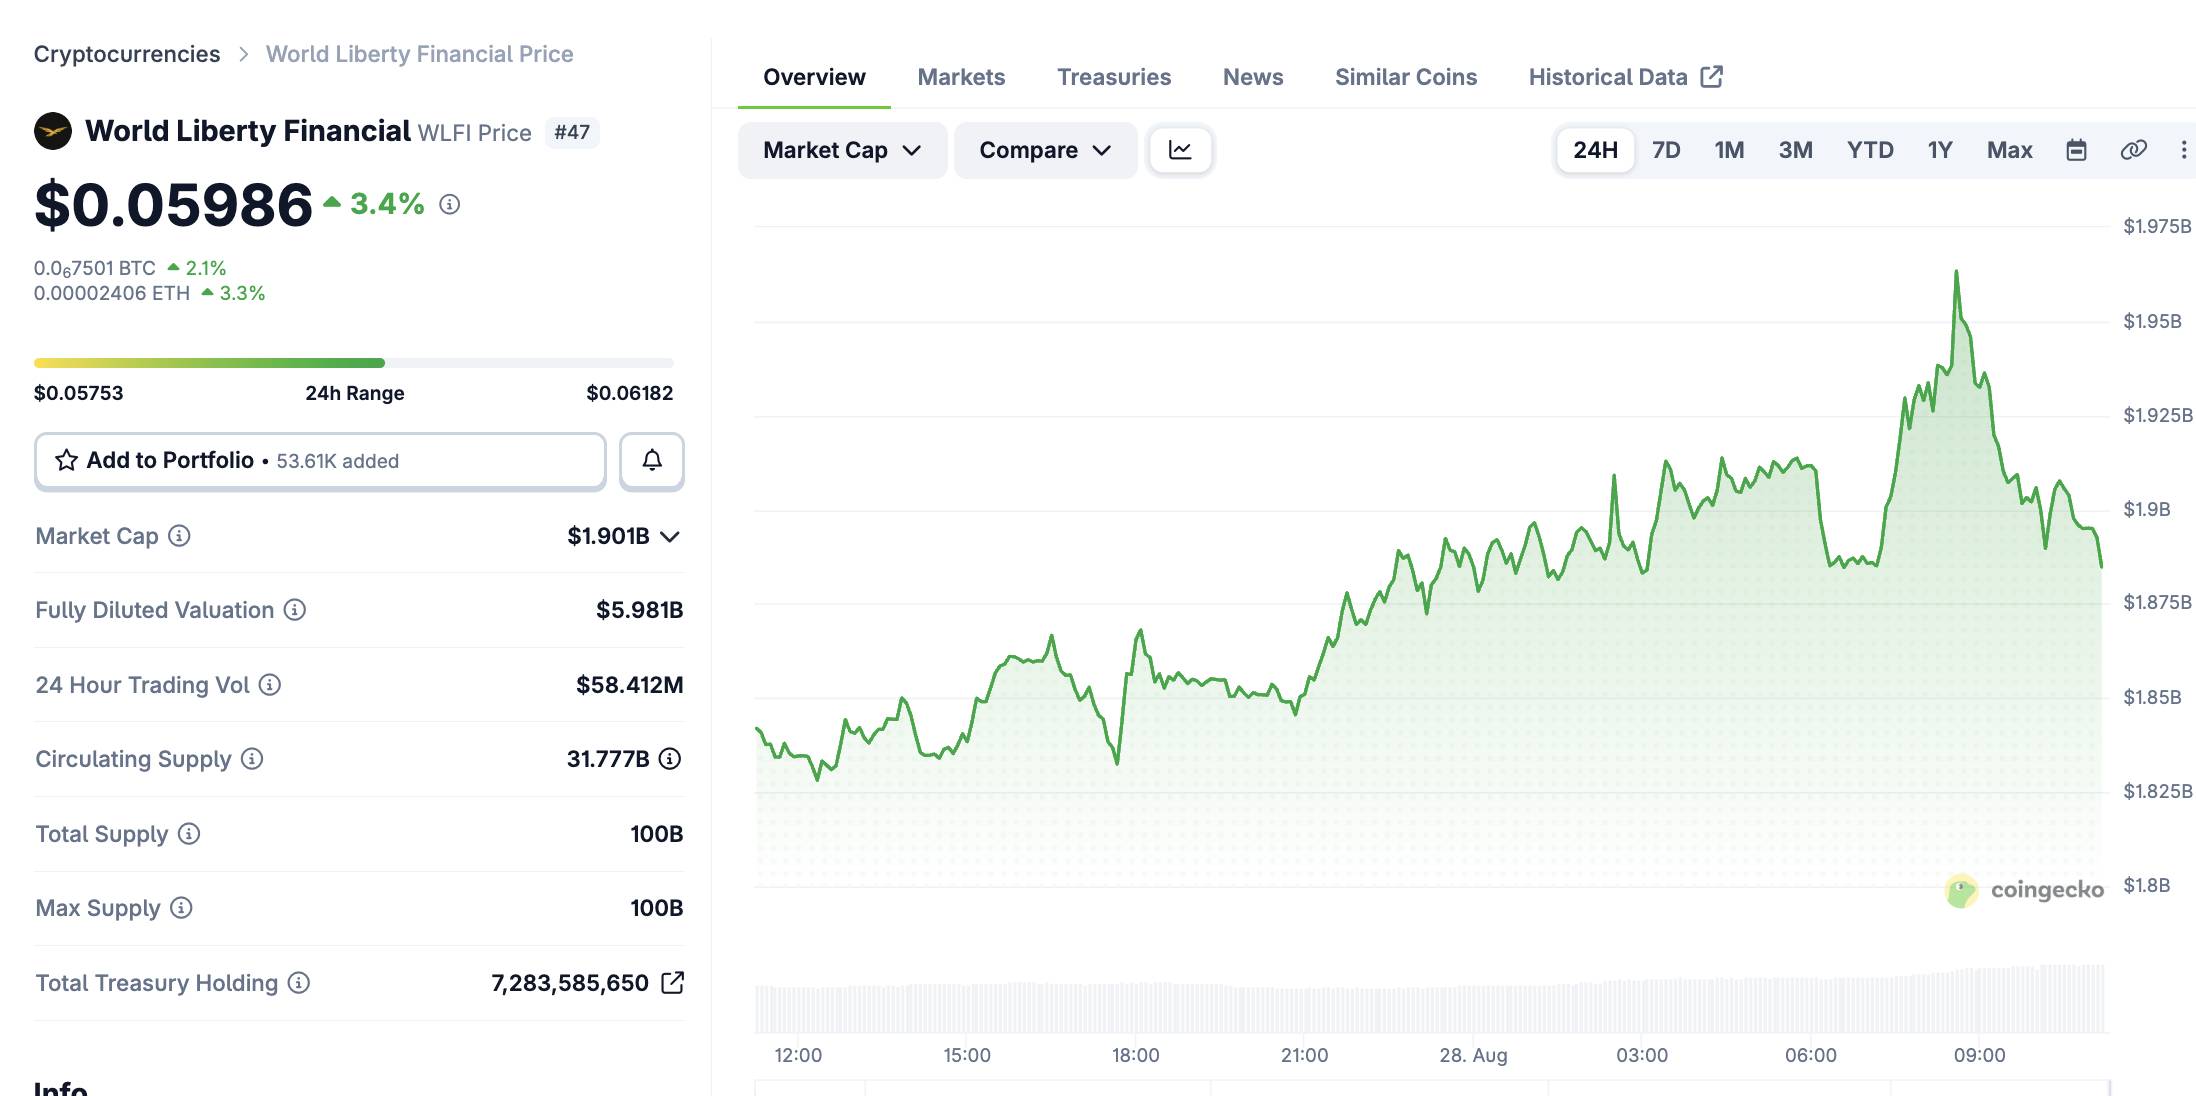
Task: Switch to the Markets tab
Action: tap(961, 77)
